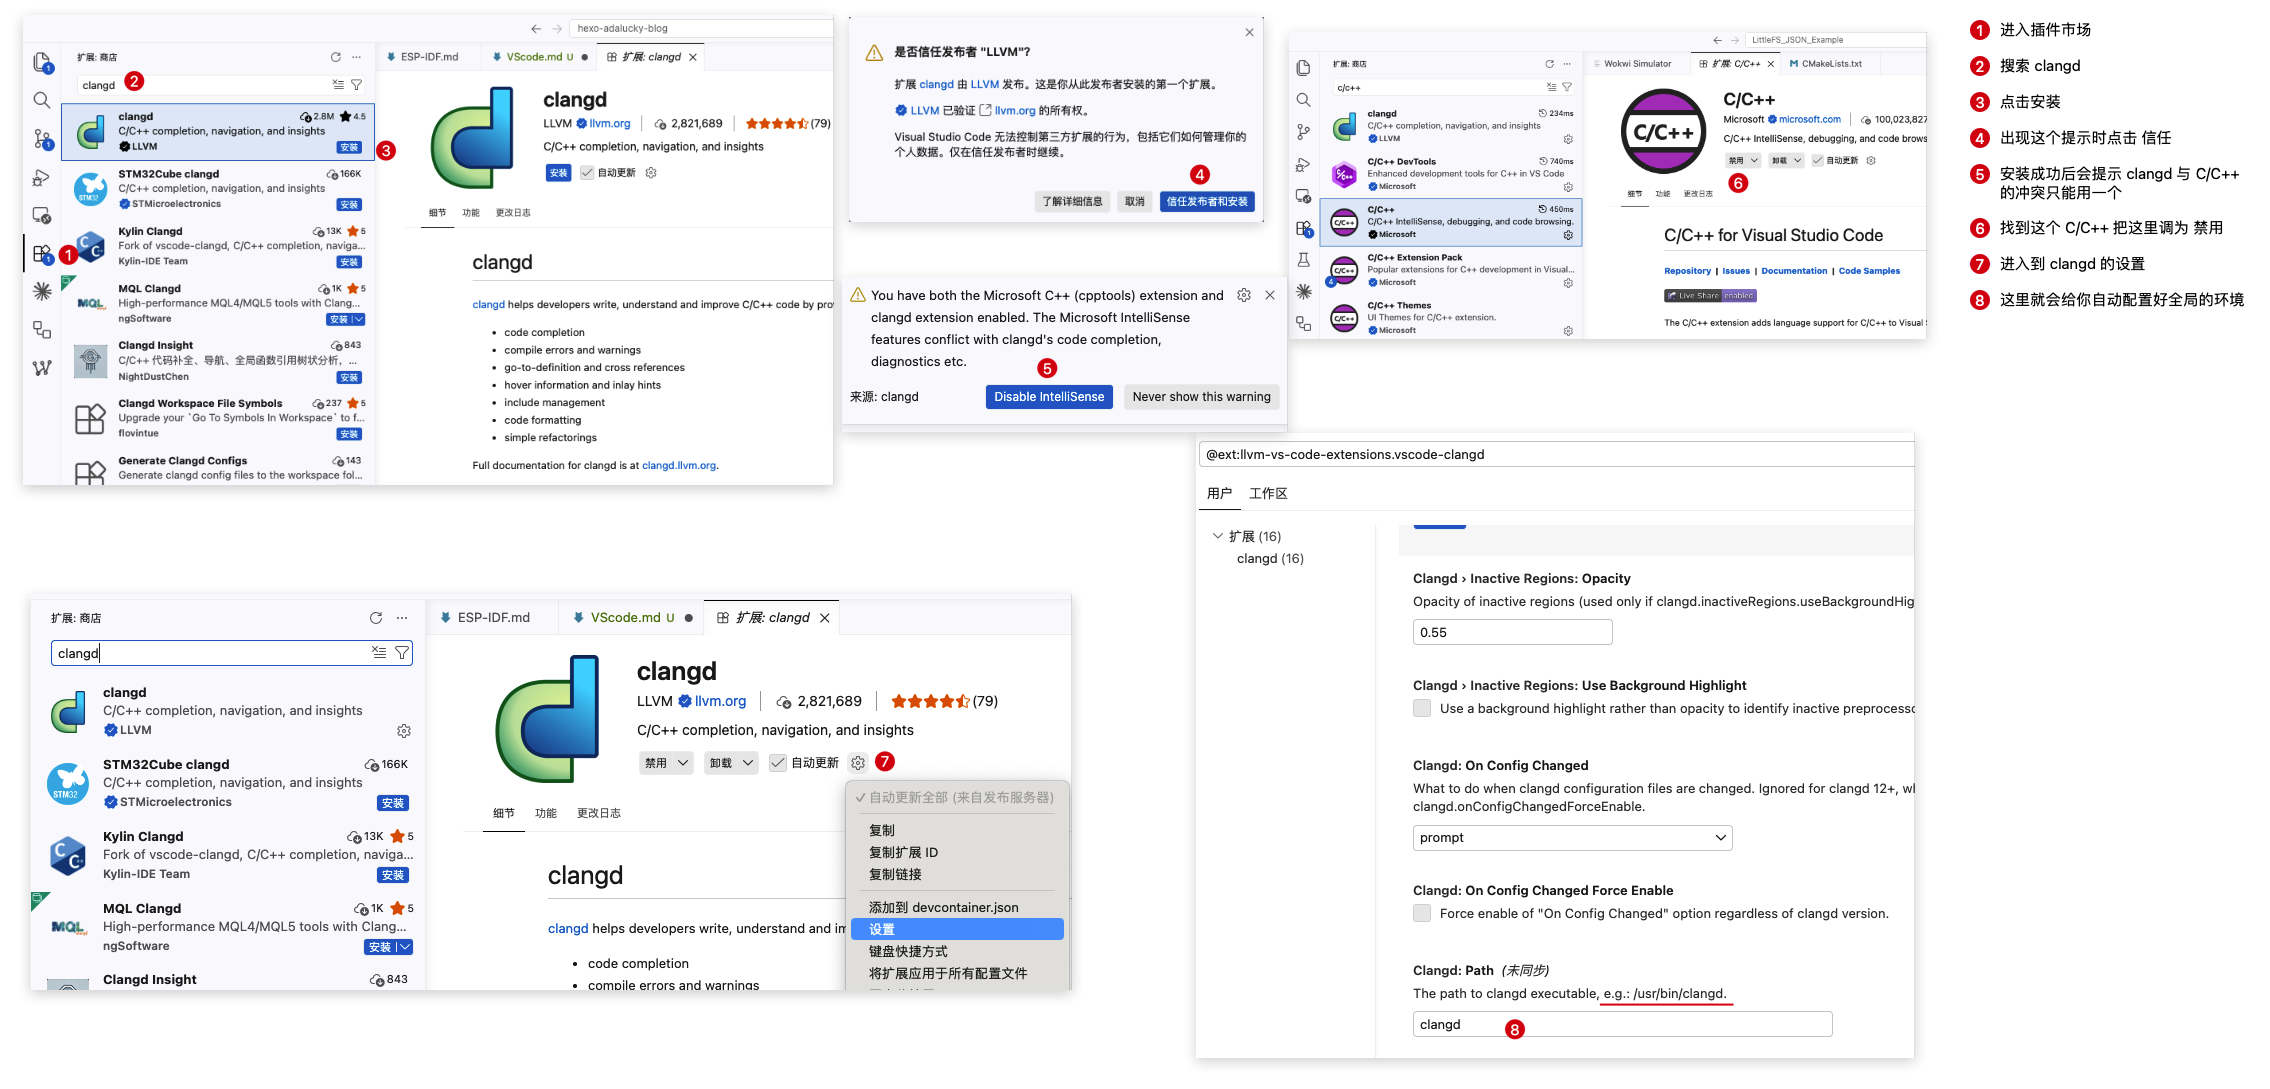Screen dimensions: 2270x1089
Task: Open the Testing flask in the LittleFS_JSON_Example window
Action: [x=1303, y=260]
